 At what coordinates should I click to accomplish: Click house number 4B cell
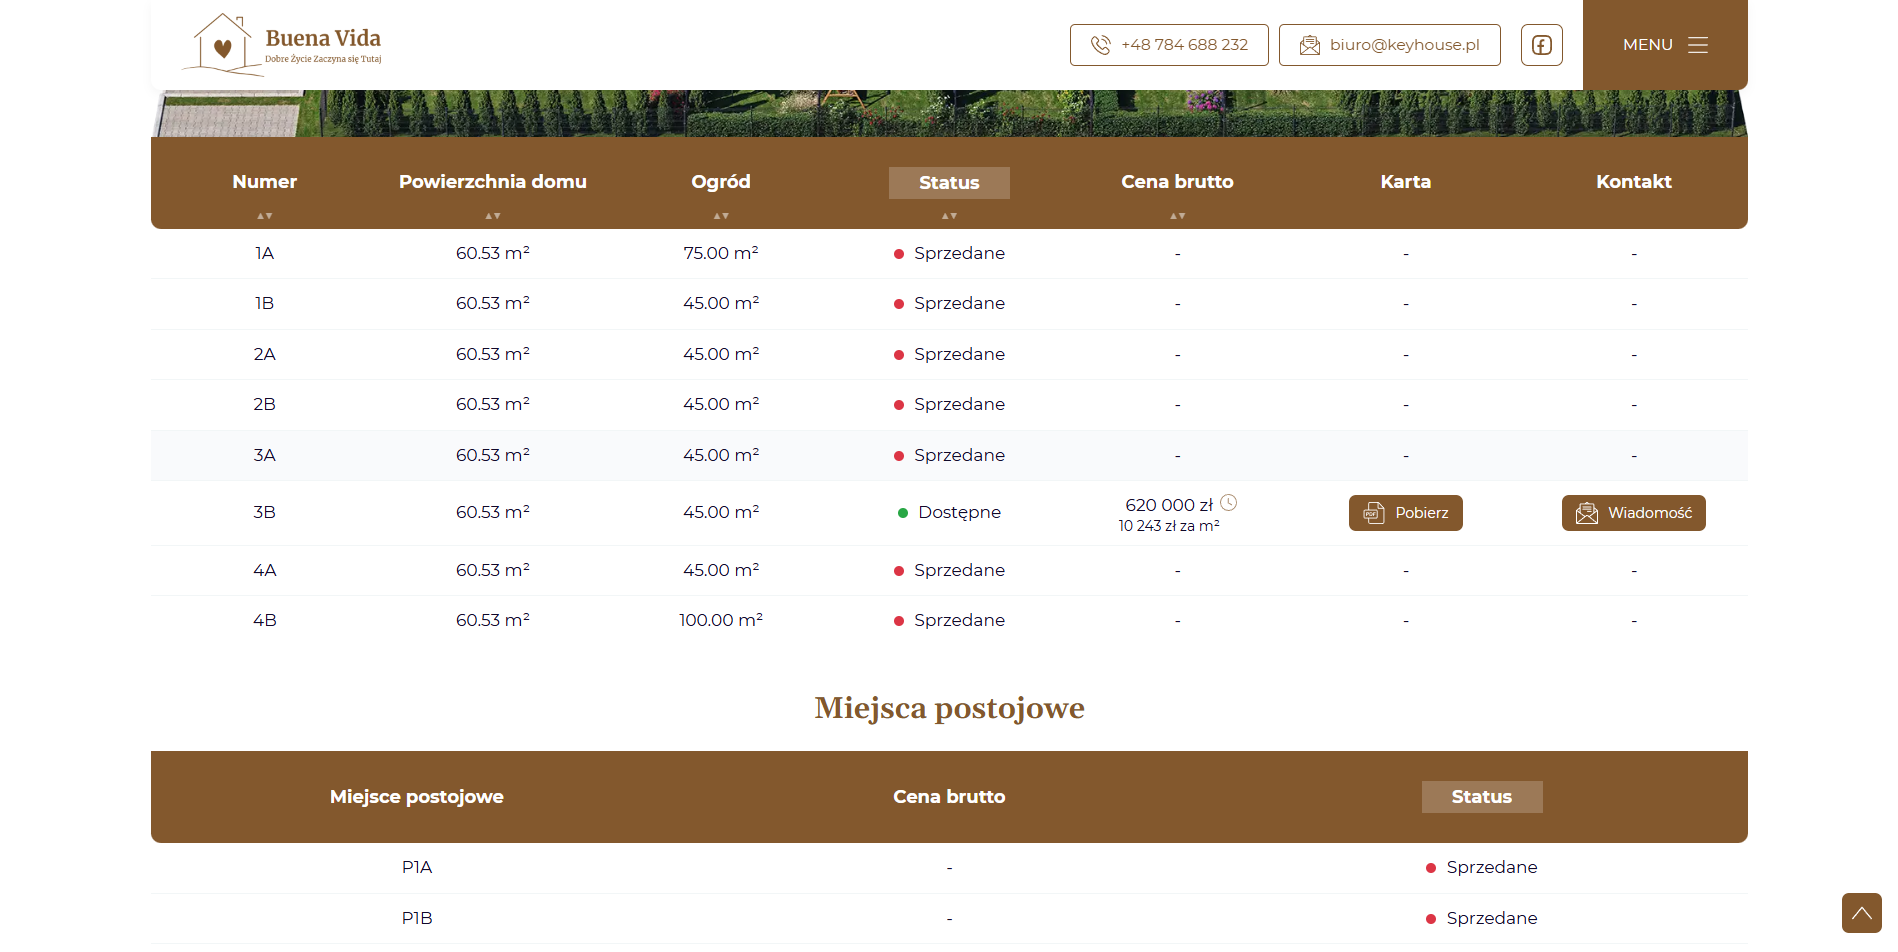[x=265, y=620]
